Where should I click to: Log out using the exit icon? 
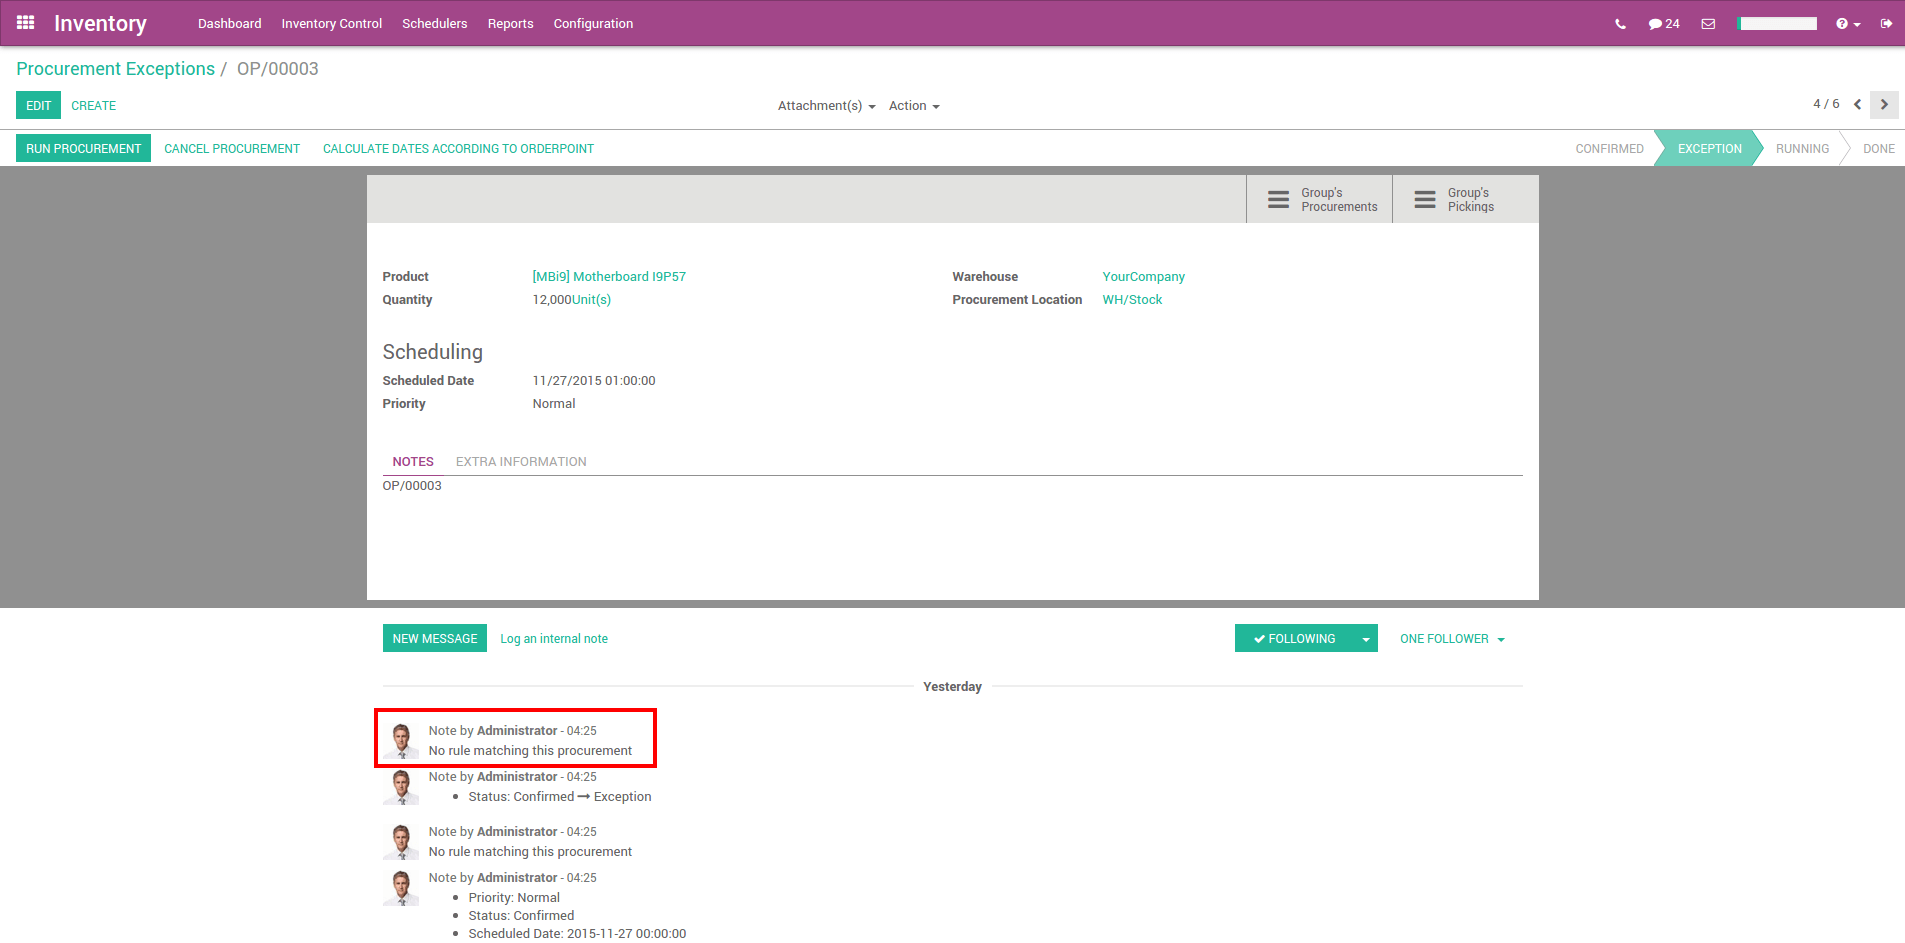click(x=1888, y=23)
